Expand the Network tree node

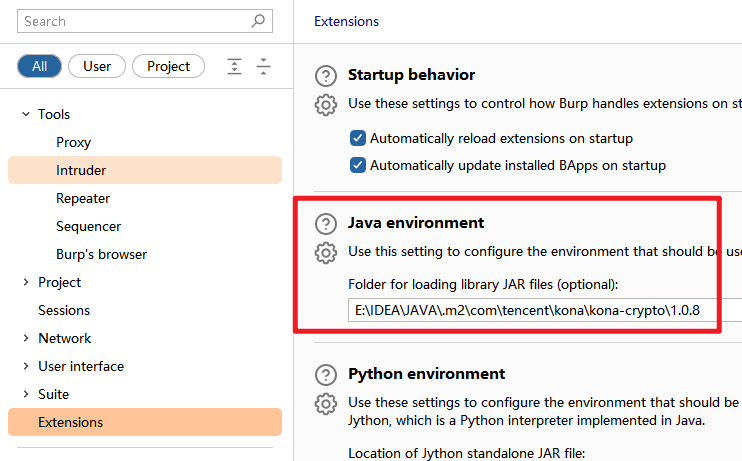coord(26,338)
